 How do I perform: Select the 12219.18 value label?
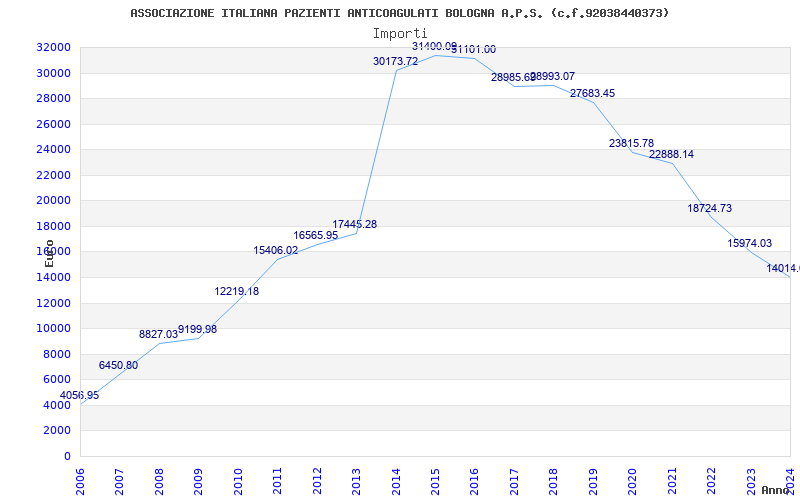(x=237, y=292)
